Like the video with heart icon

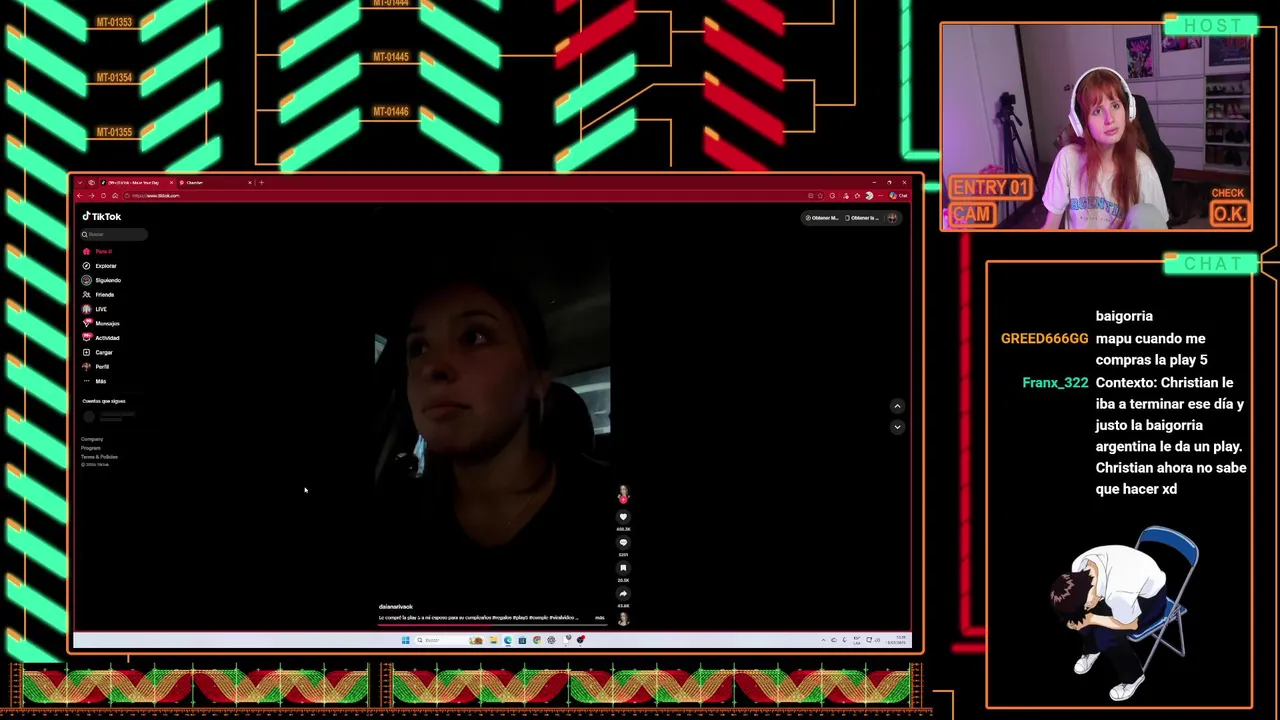click(x=623, y=517)
